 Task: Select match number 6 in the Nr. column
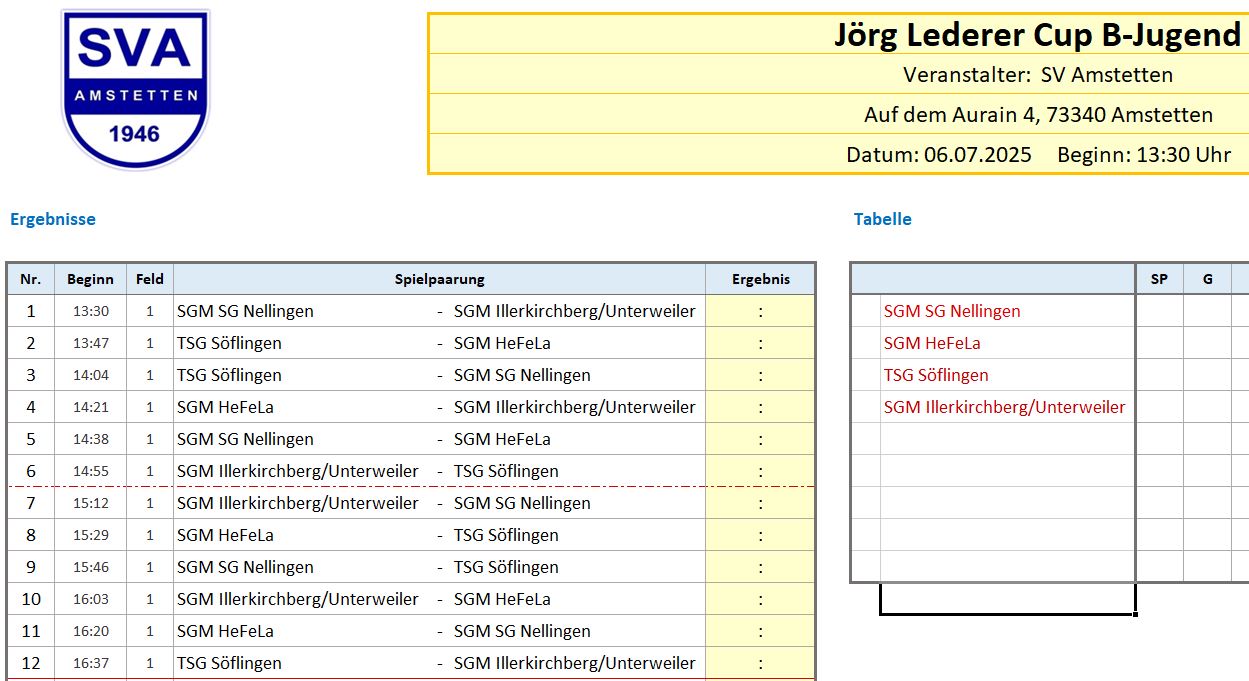[31, 471]
